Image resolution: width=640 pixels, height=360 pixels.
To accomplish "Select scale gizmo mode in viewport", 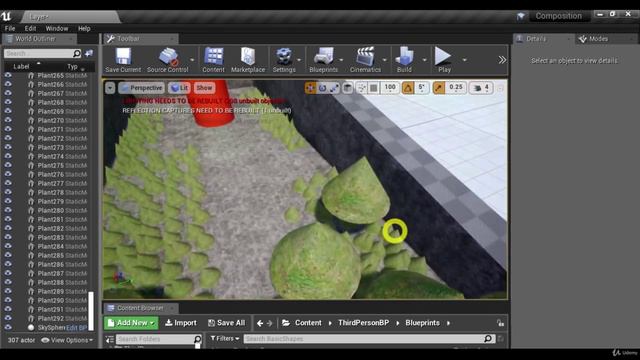I will [x=334, y=88].
